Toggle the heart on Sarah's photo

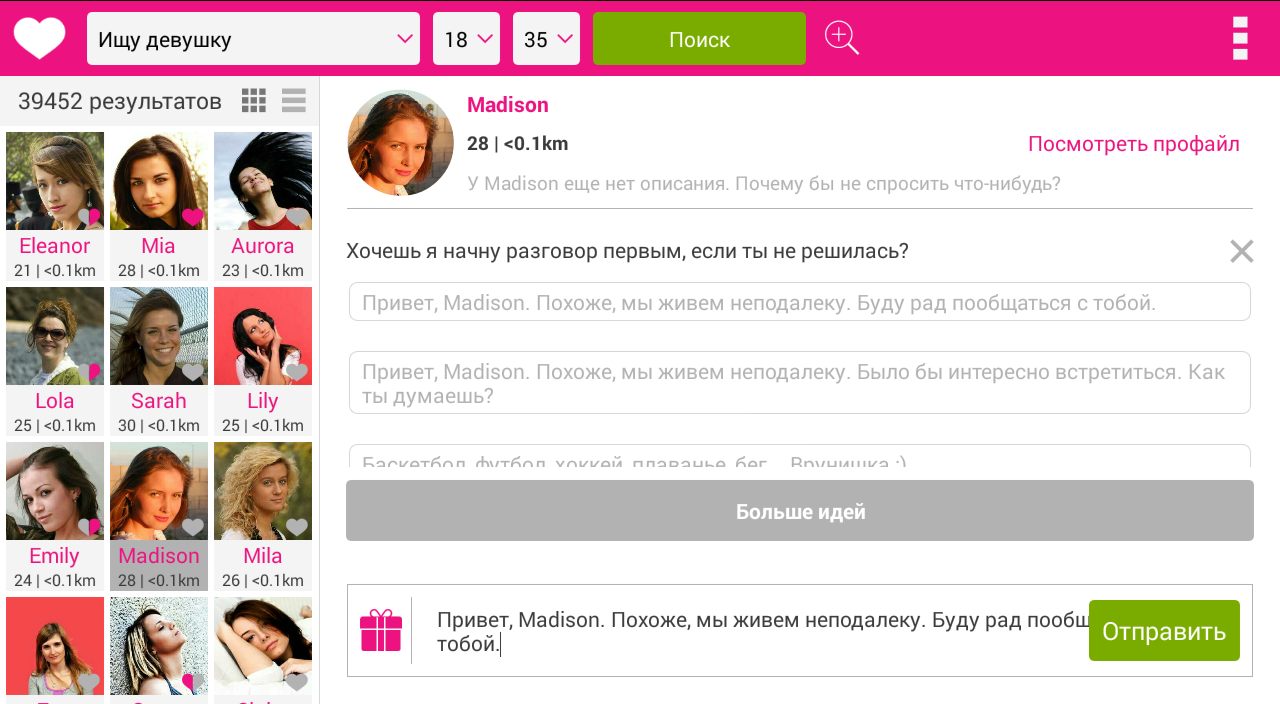pos(193,372)
